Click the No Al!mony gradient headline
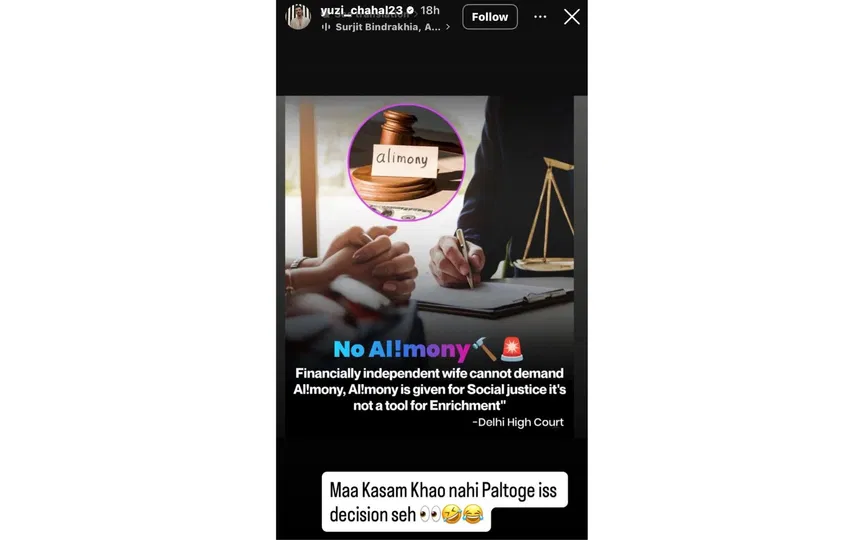864x540 pixels. click(401, 349)
